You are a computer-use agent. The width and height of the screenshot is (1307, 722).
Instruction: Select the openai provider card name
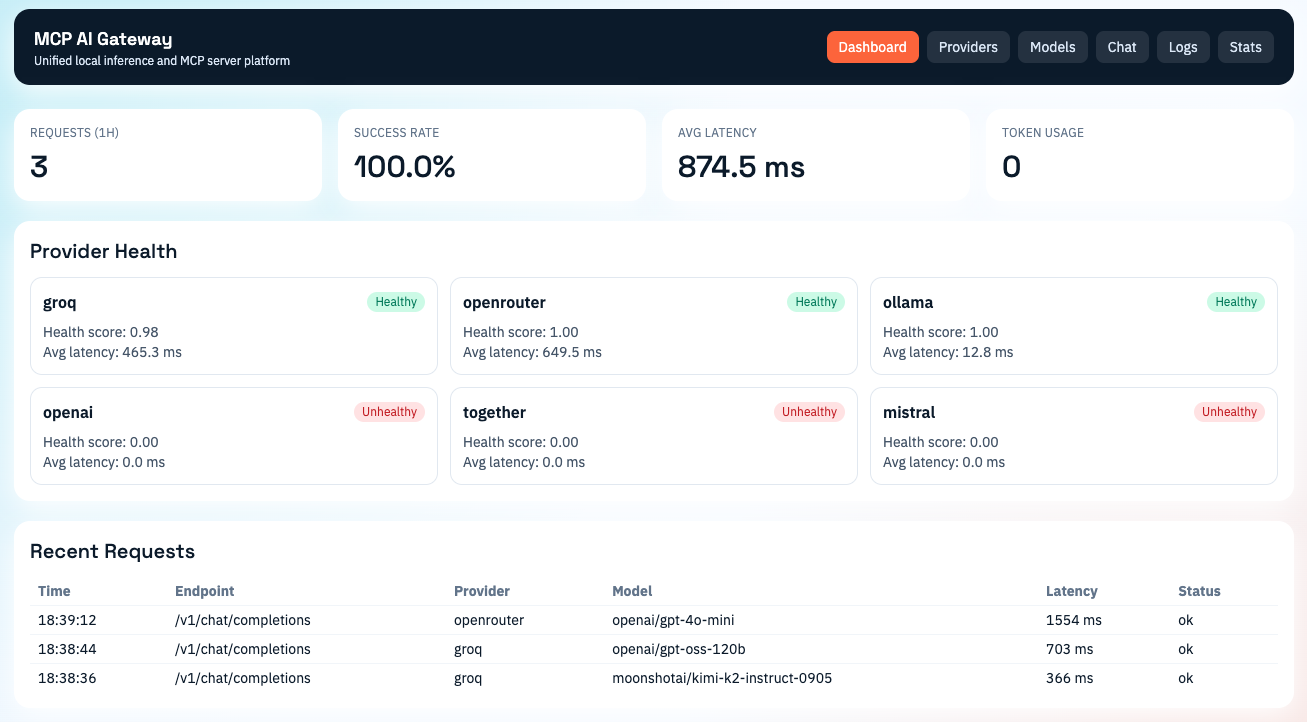click(x=68, y=412)
